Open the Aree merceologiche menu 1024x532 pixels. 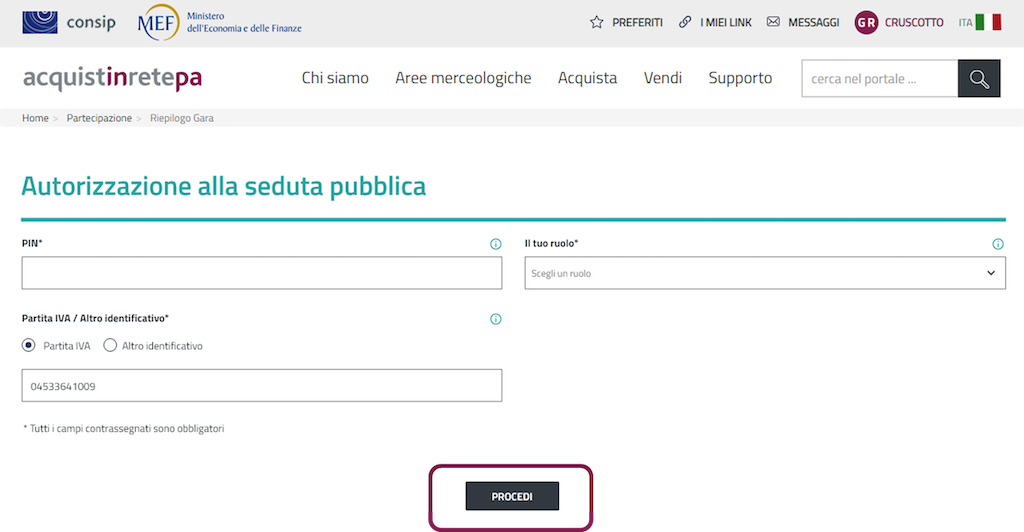(x=463, y=78)
